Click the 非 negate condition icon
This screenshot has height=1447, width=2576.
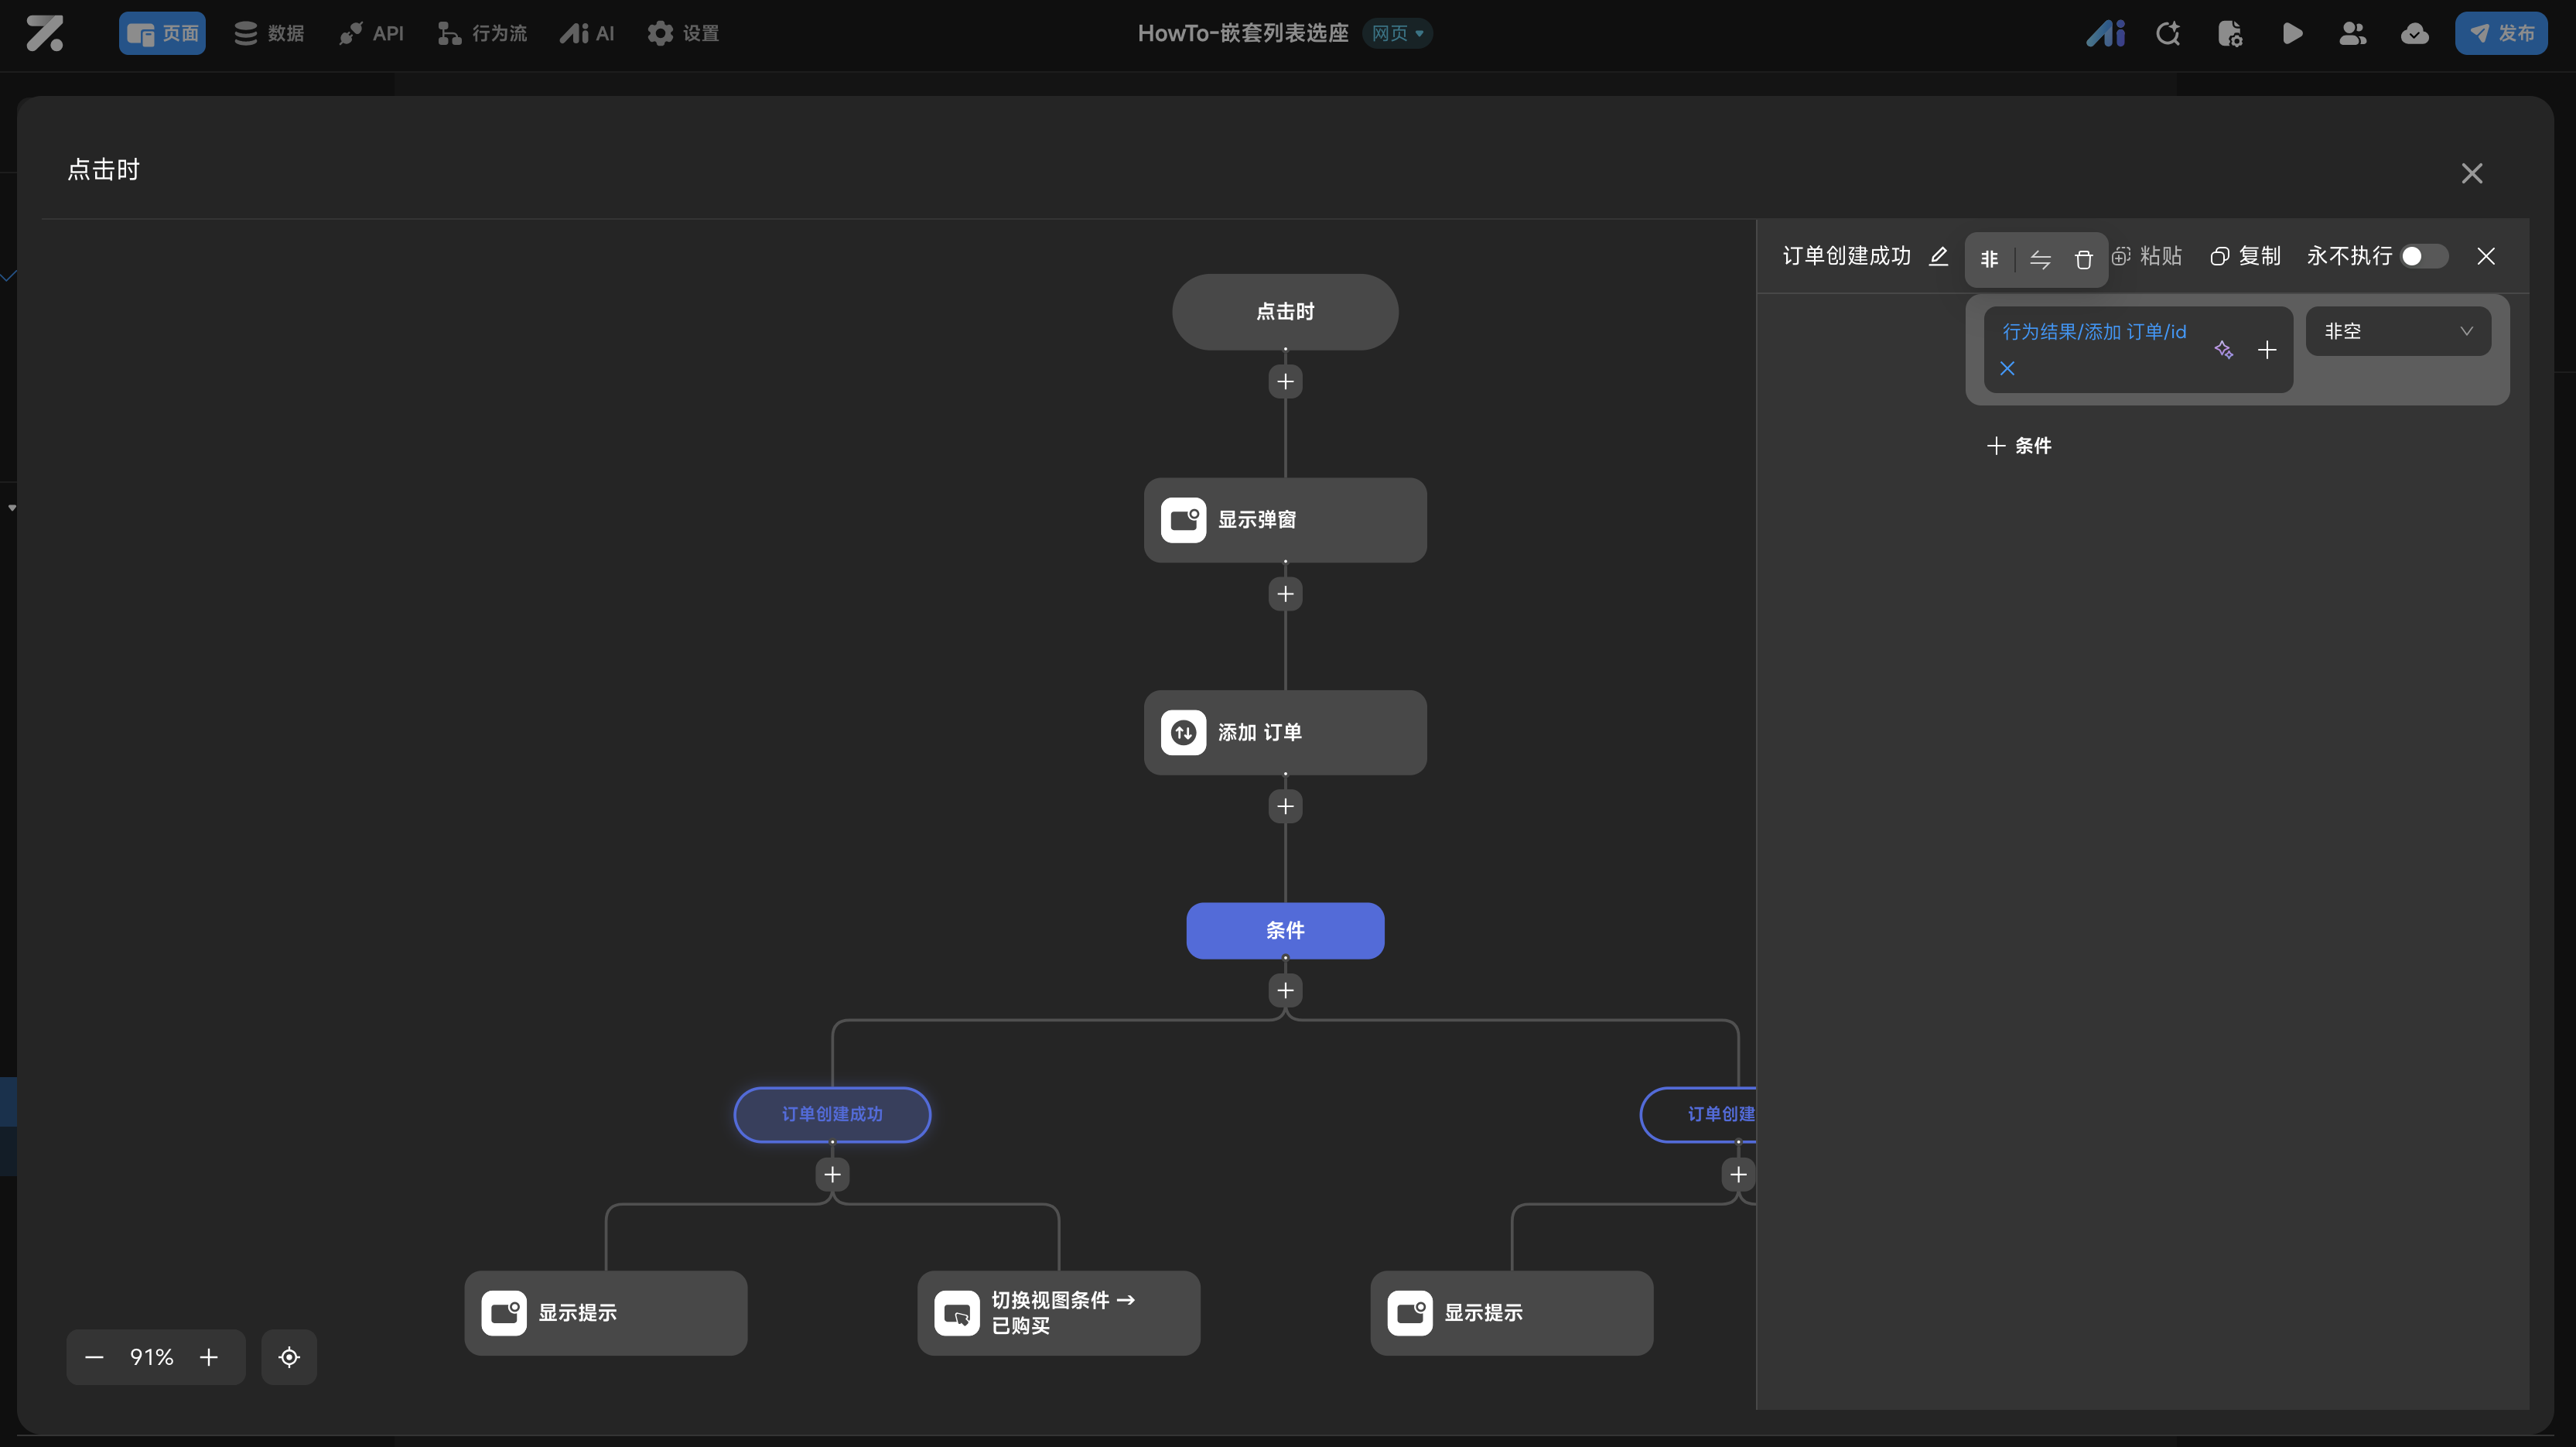pos(1989,260)
